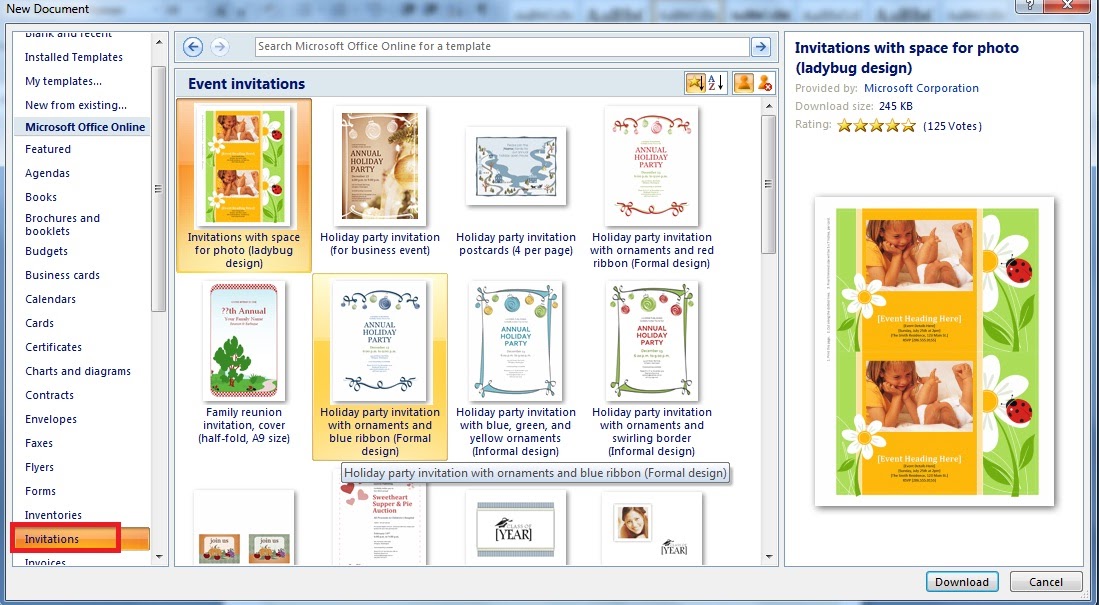Open the Envelopes category
The height and width of the screenshot is (605, 1099).
tap(51, 419)
